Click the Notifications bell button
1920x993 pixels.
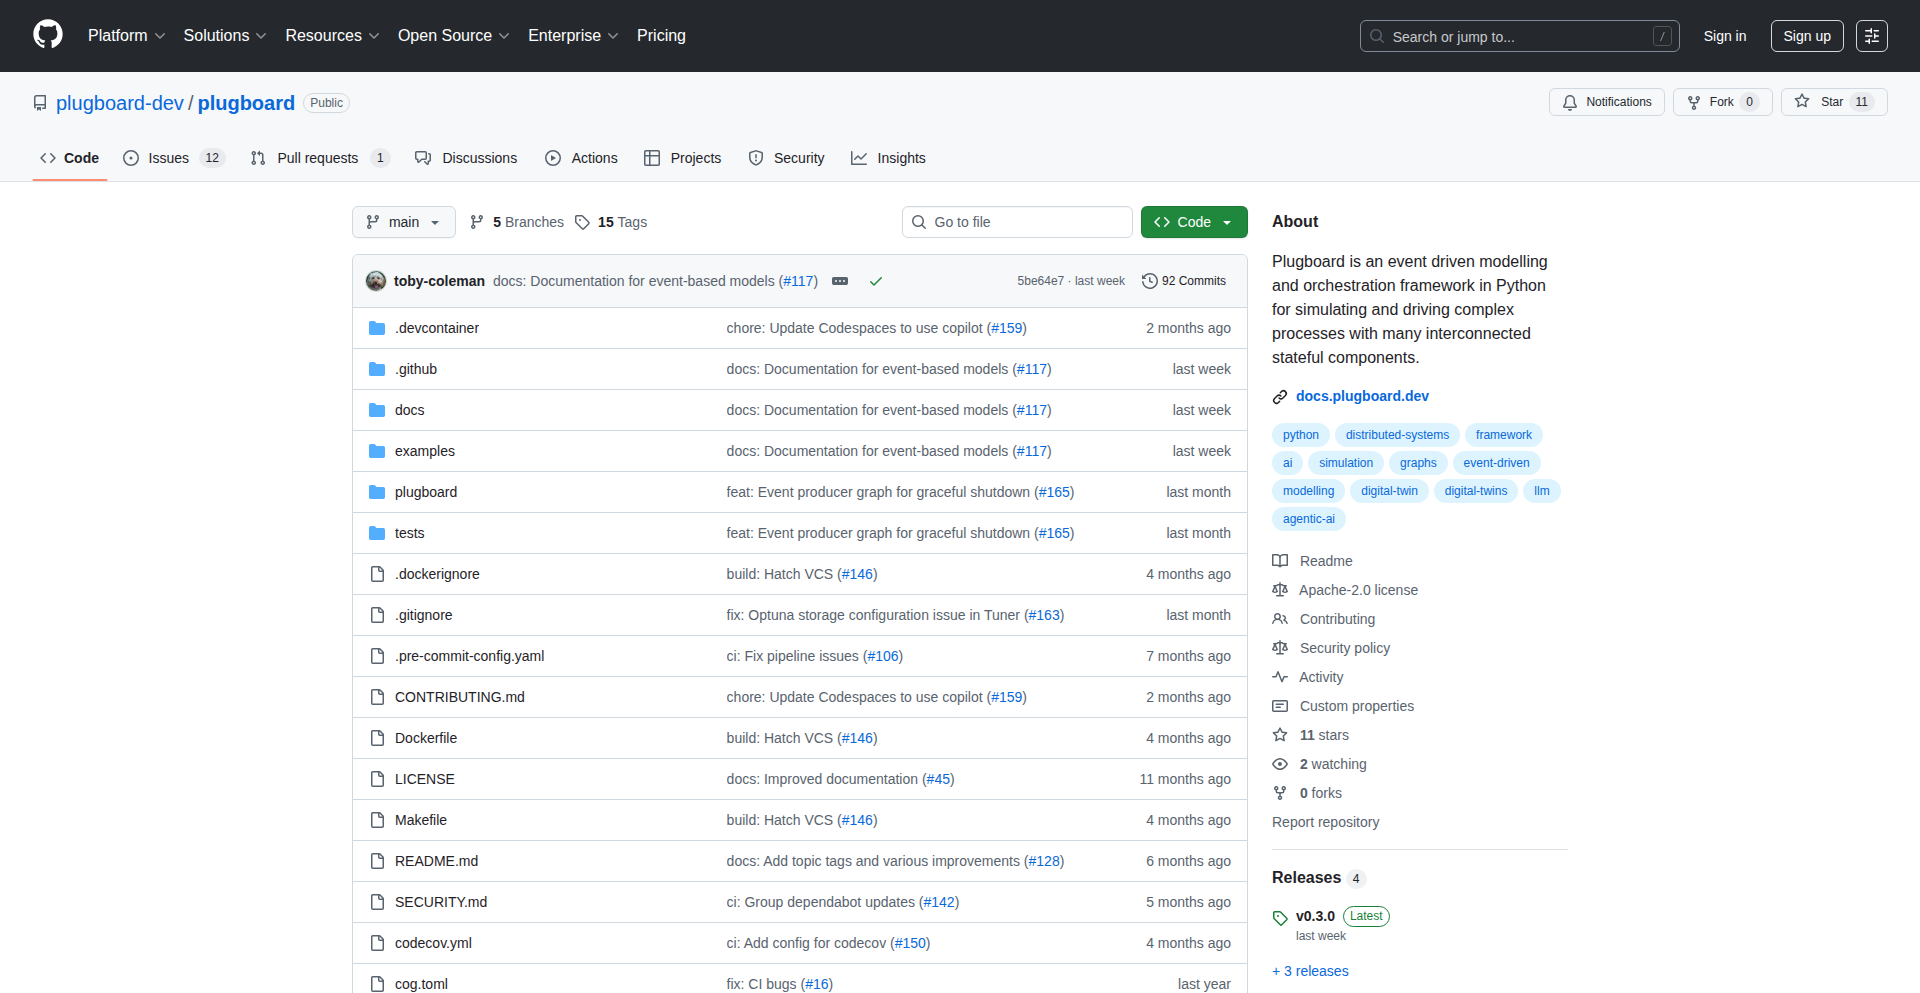(x=1606, y=102)
